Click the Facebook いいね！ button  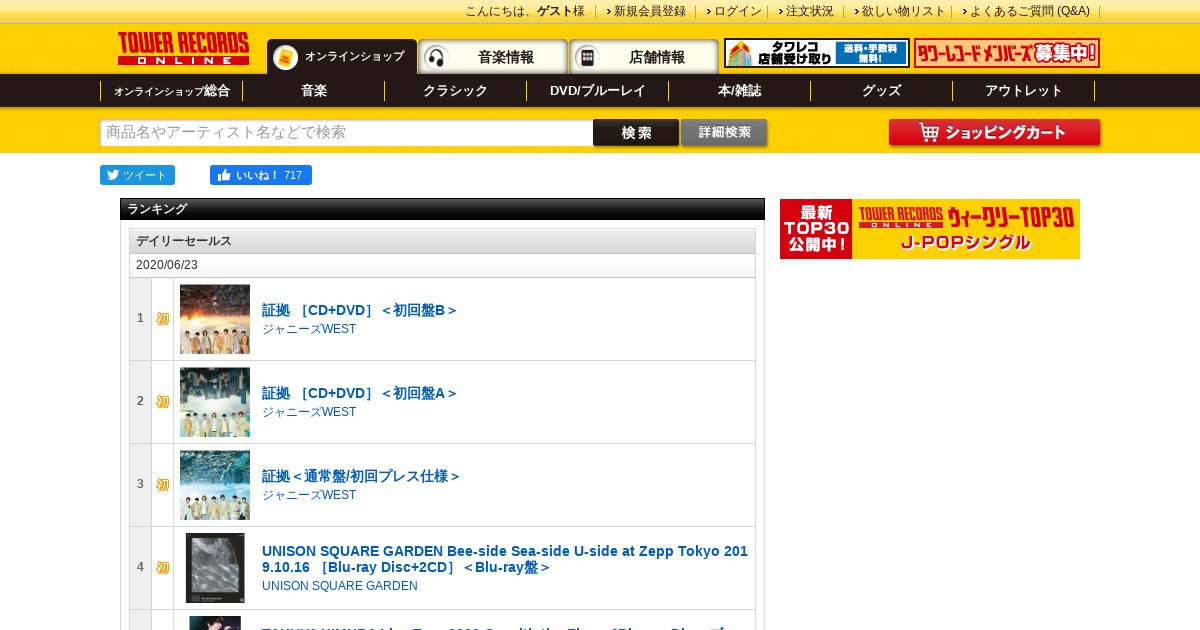coord(261,175)
